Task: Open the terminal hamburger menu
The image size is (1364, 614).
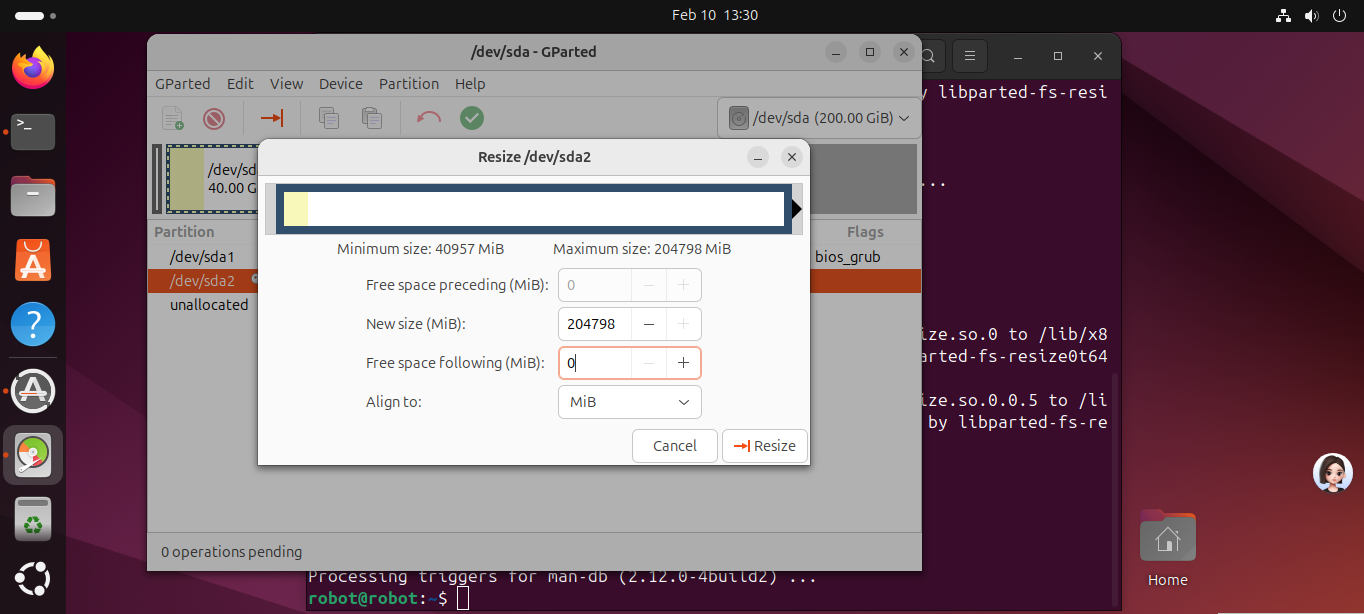Action: tap(970, 55)
